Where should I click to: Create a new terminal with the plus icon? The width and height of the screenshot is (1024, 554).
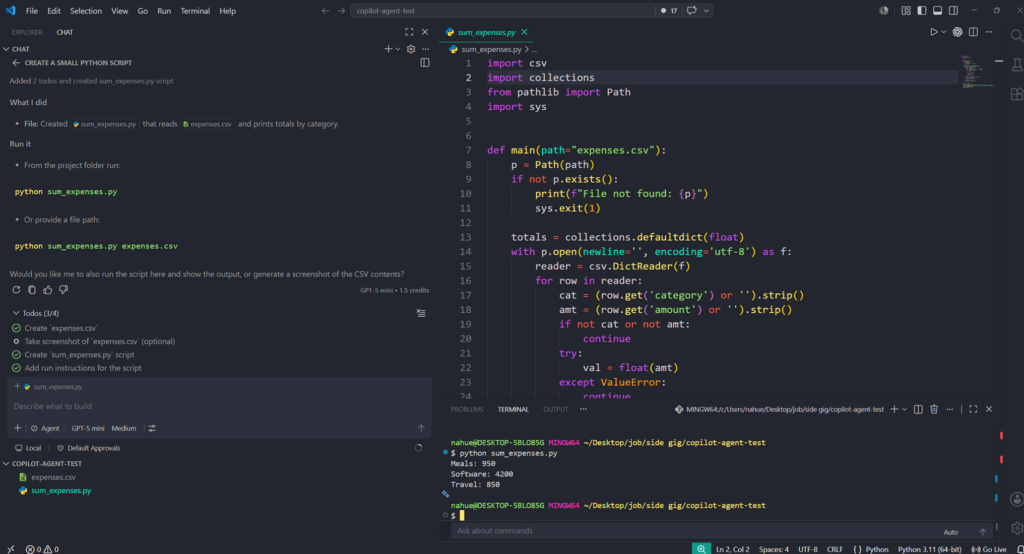(894, 409)
